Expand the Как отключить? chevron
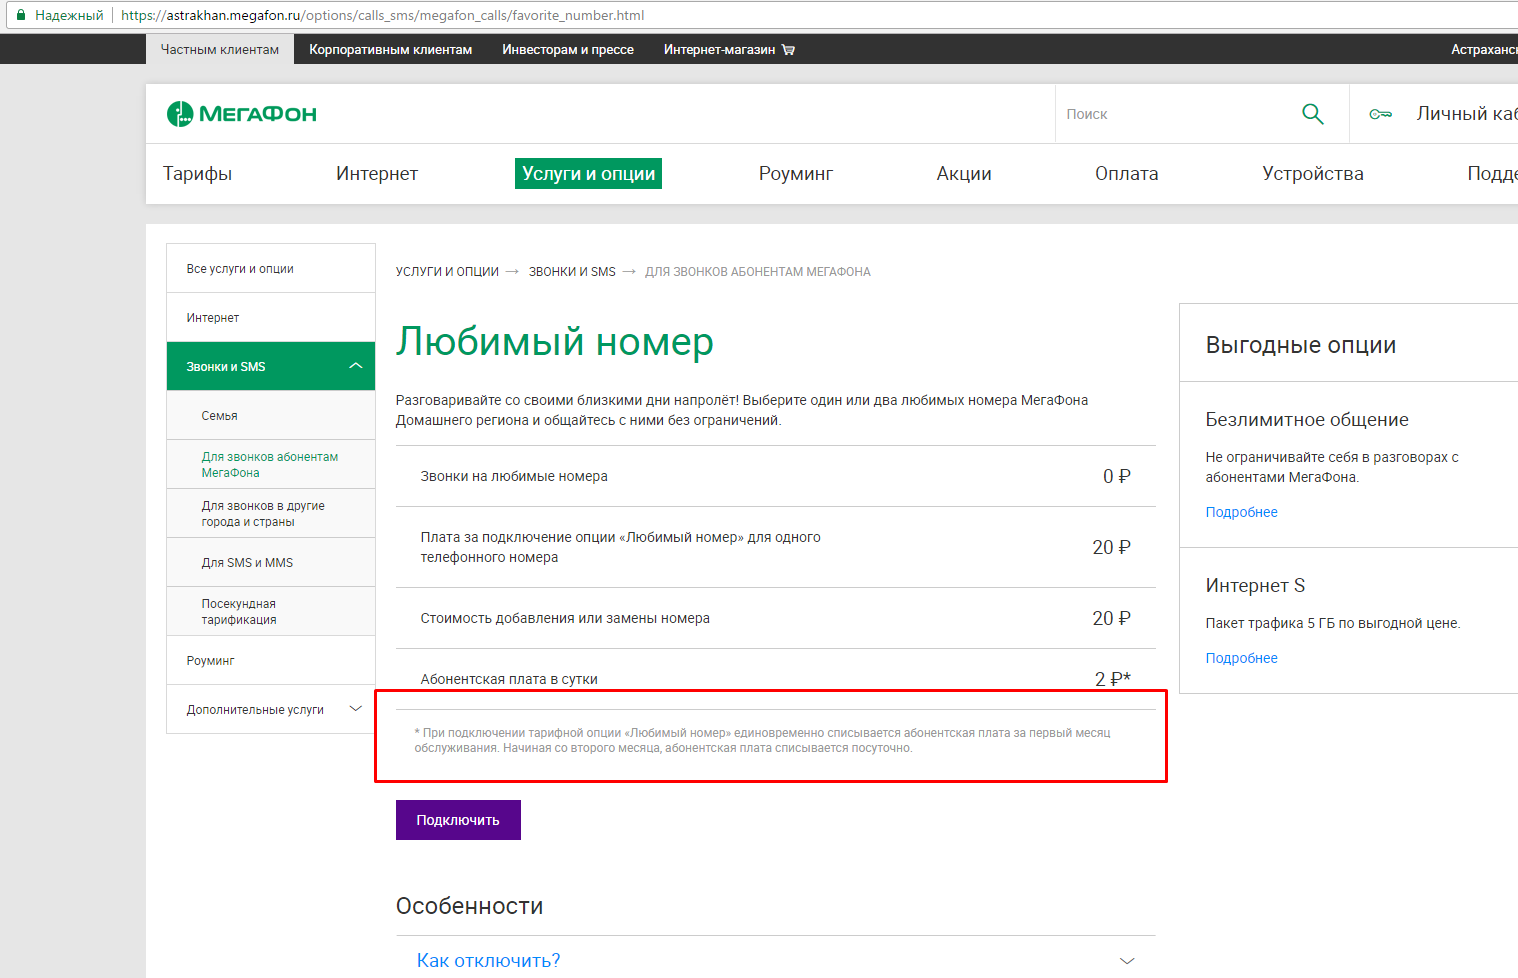 [x=1127, y=961]
